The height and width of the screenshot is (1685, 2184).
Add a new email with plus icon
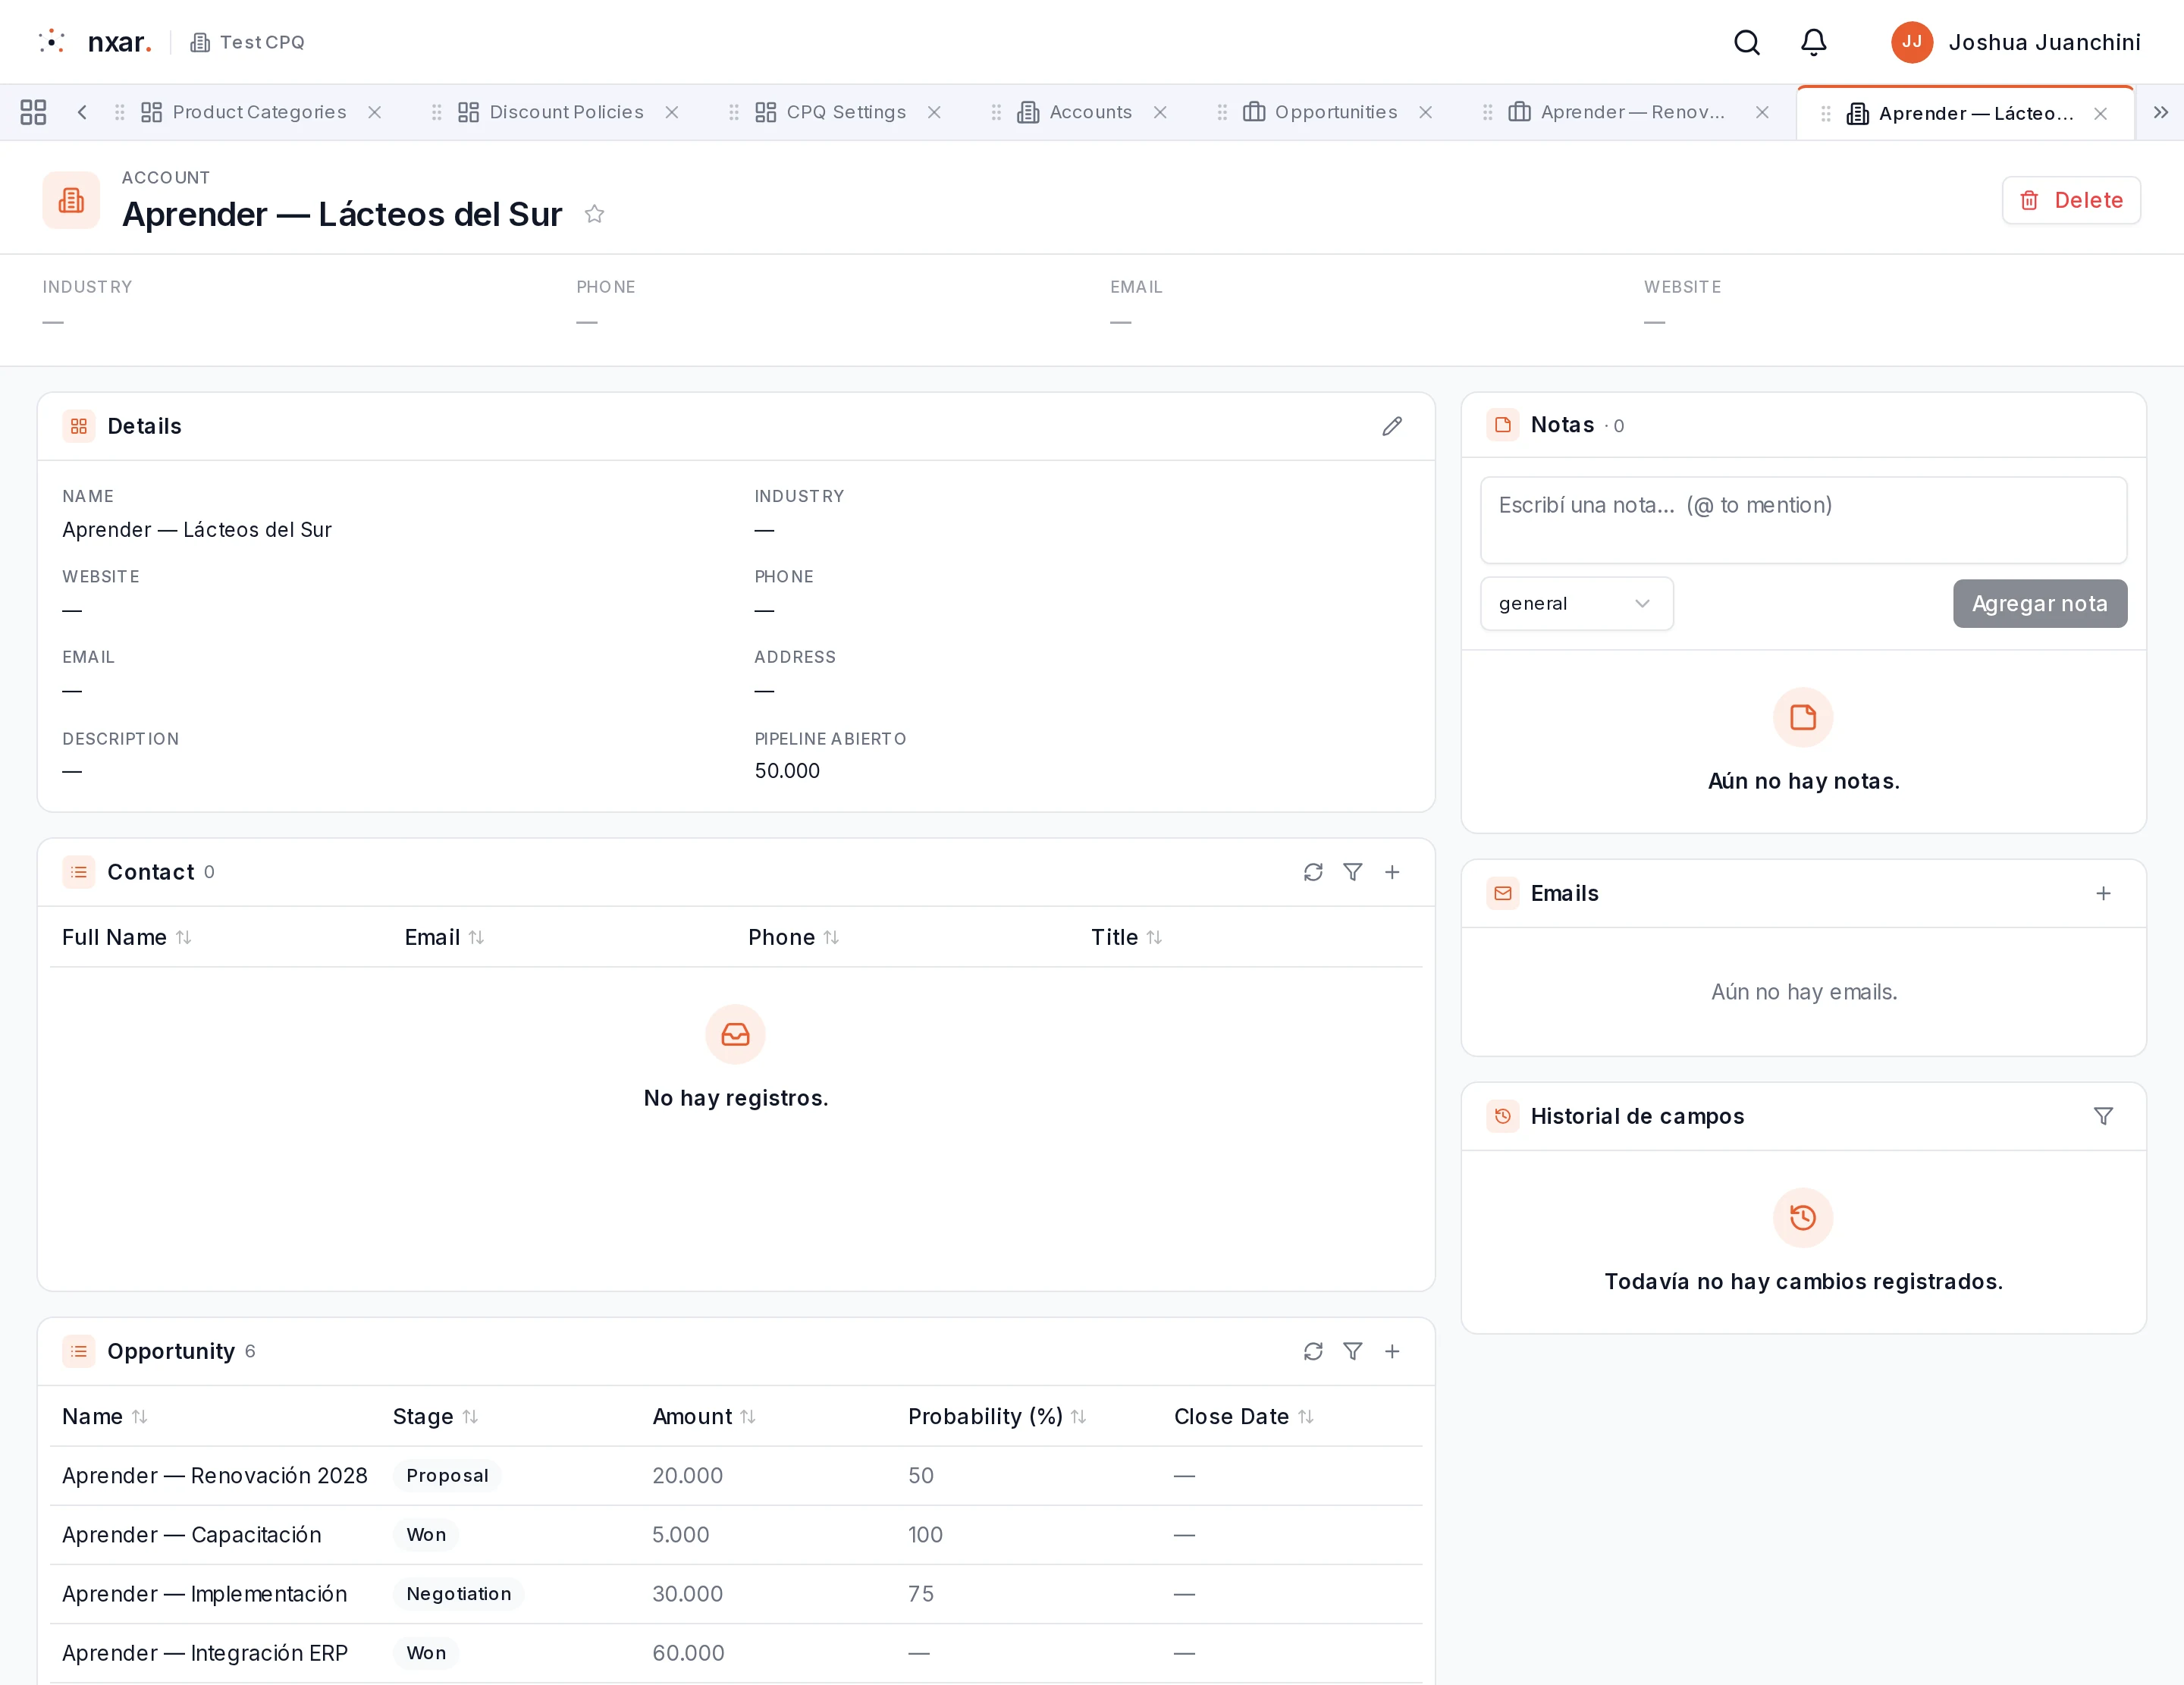click(2103, 893)
